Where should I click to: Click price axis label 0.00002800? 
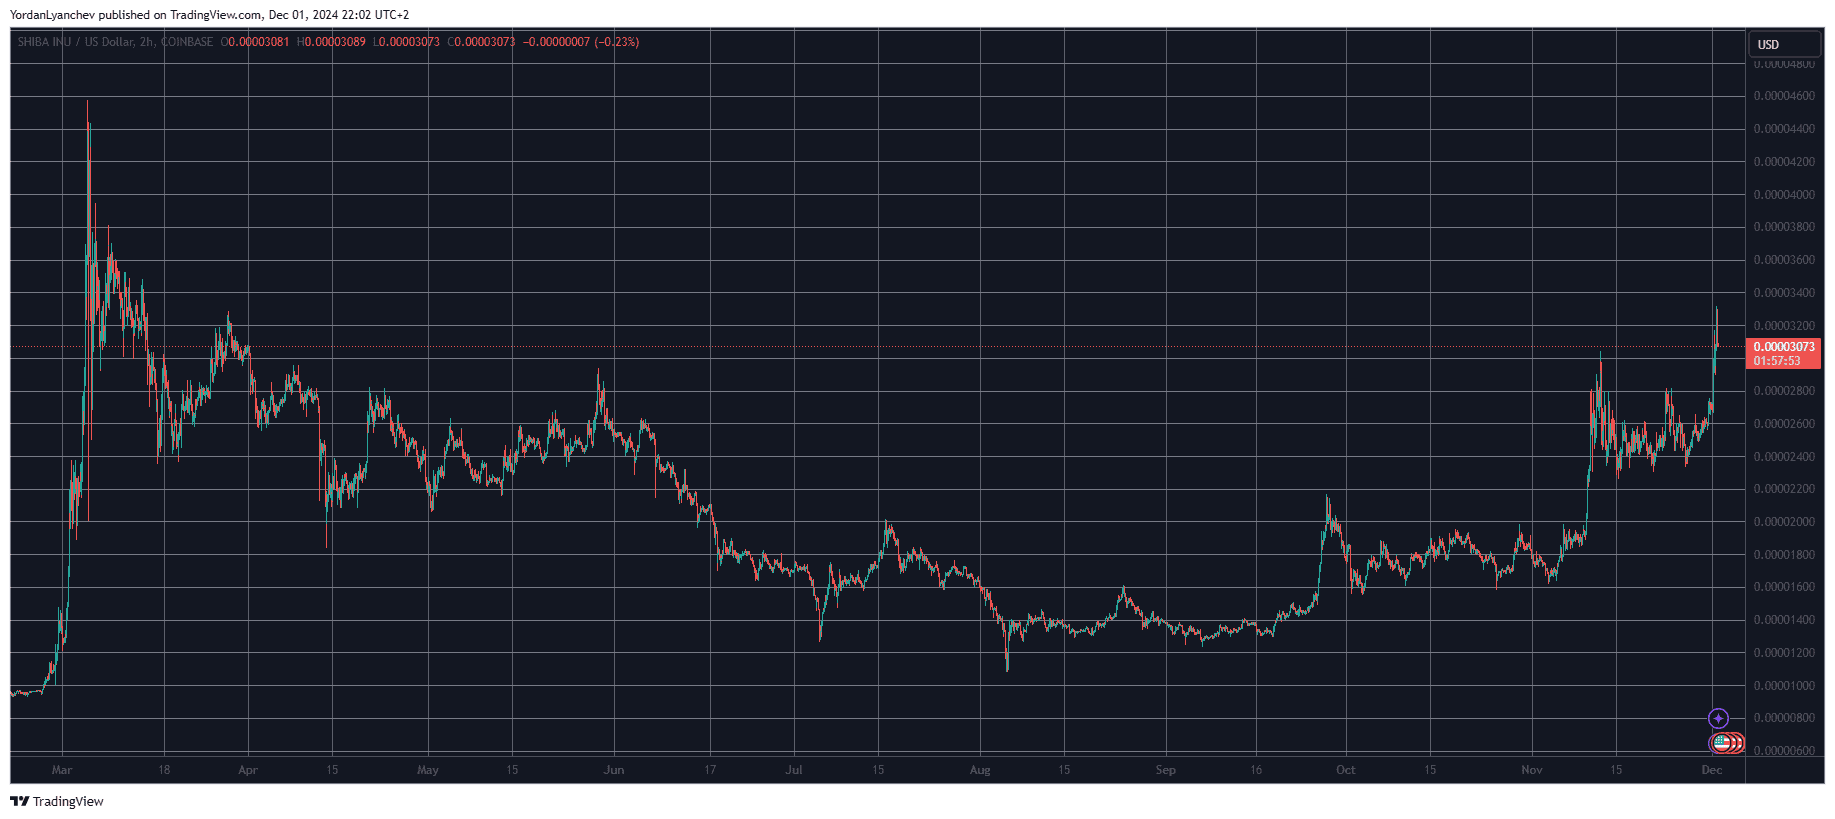point(1784,391)
